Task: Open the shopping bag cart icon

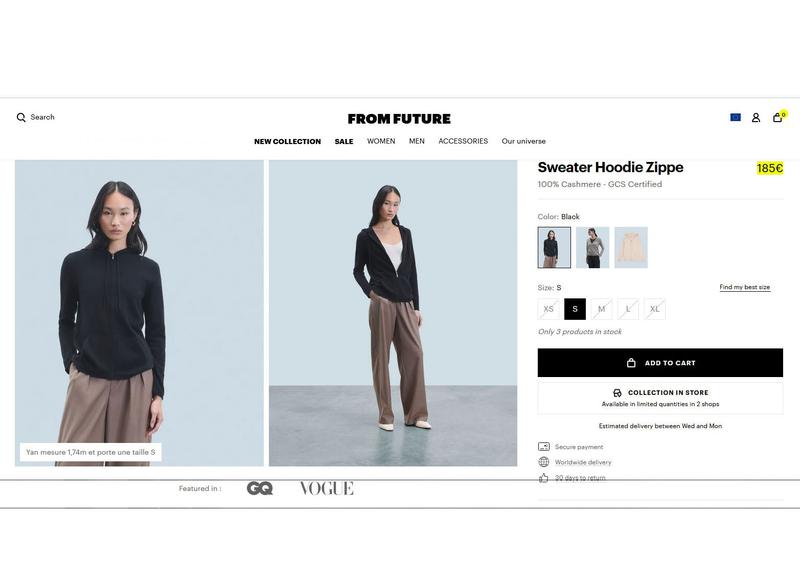Action: pyautogui.click(x=778, y=118)
